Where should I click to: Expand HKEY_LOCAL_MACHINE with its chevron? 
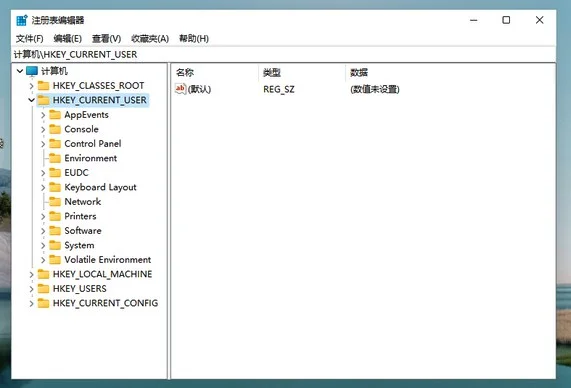click(32, 274)
